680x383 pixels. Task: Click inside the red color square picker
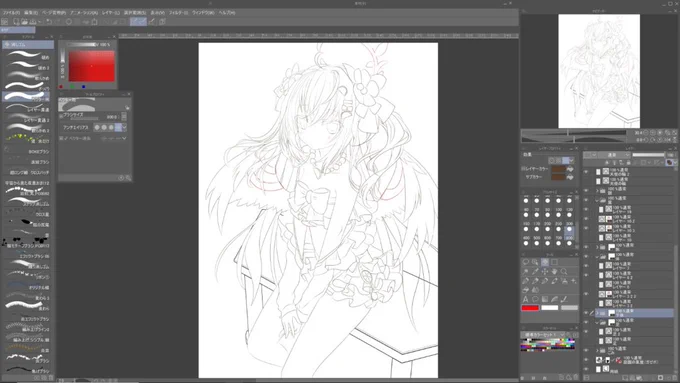[92, 66]
